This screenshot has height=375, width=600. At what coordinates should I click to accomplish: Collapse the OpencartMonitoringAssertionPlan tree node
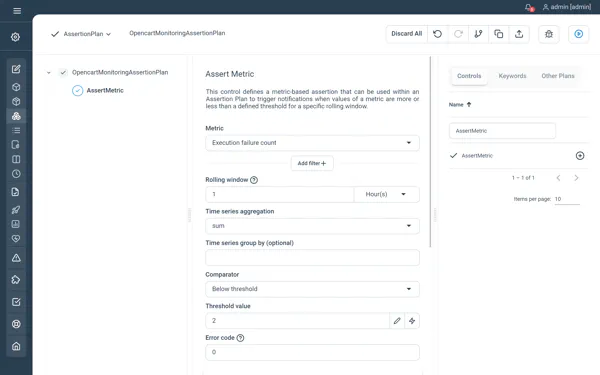point(49,73)
